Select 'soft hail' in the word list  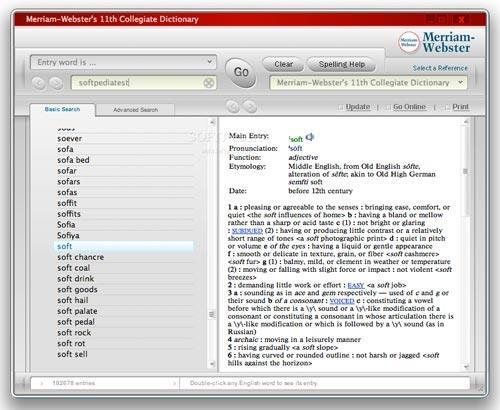coord(123,300)
